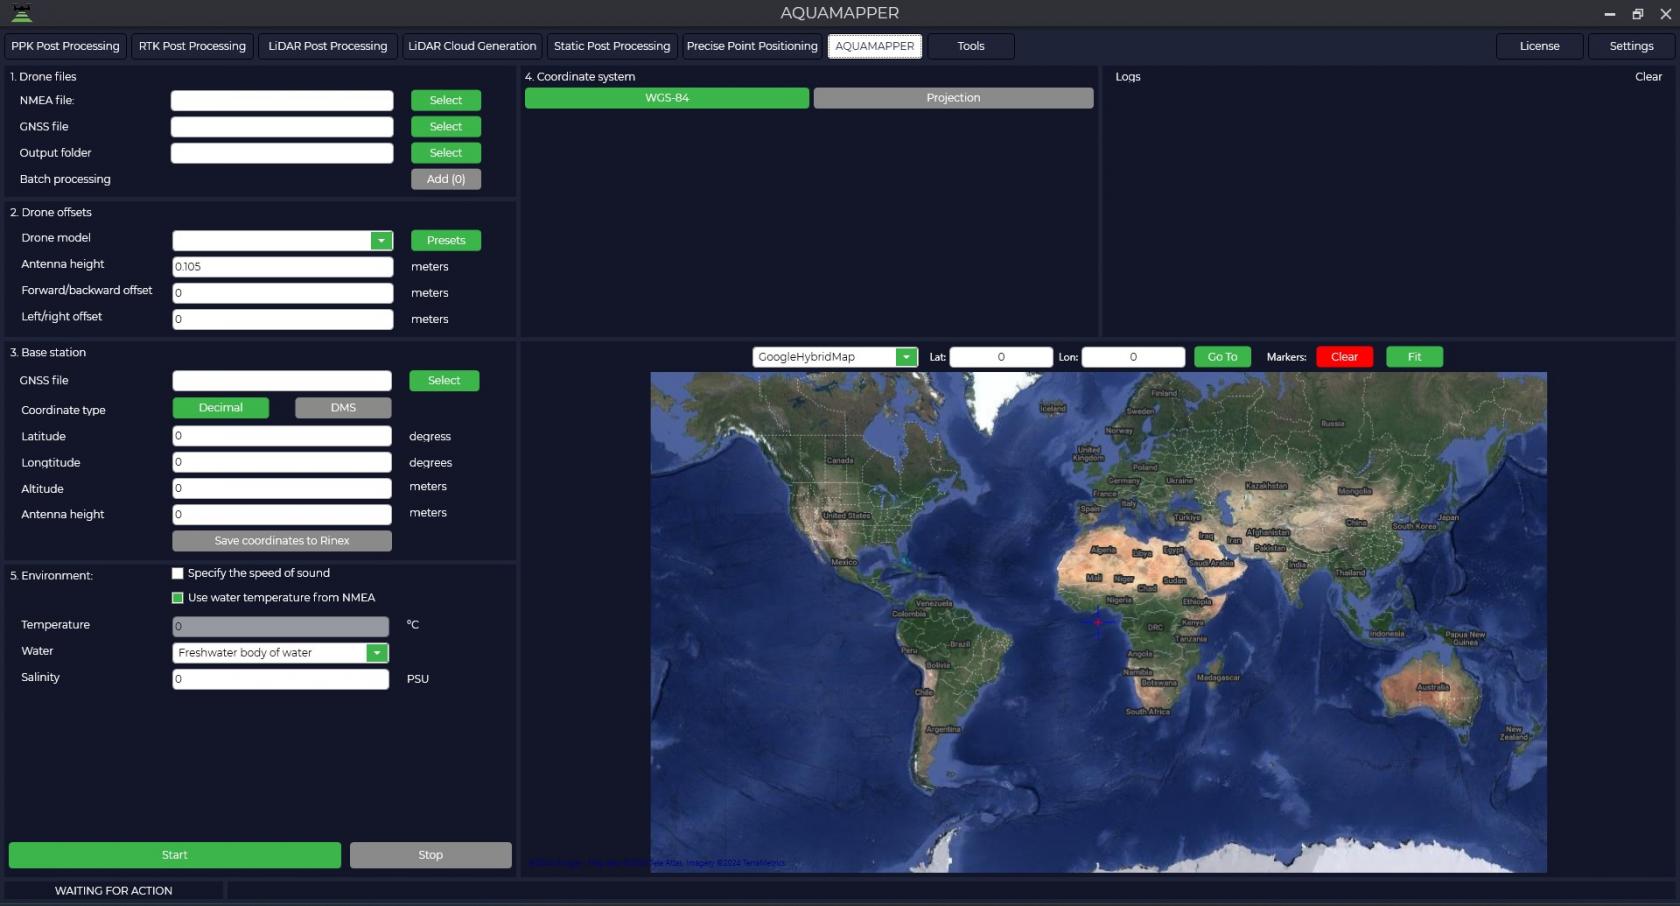This screenshot has width=1680, height=906.
Task: Choose DMS coordinate type
Action: [343, 408]
